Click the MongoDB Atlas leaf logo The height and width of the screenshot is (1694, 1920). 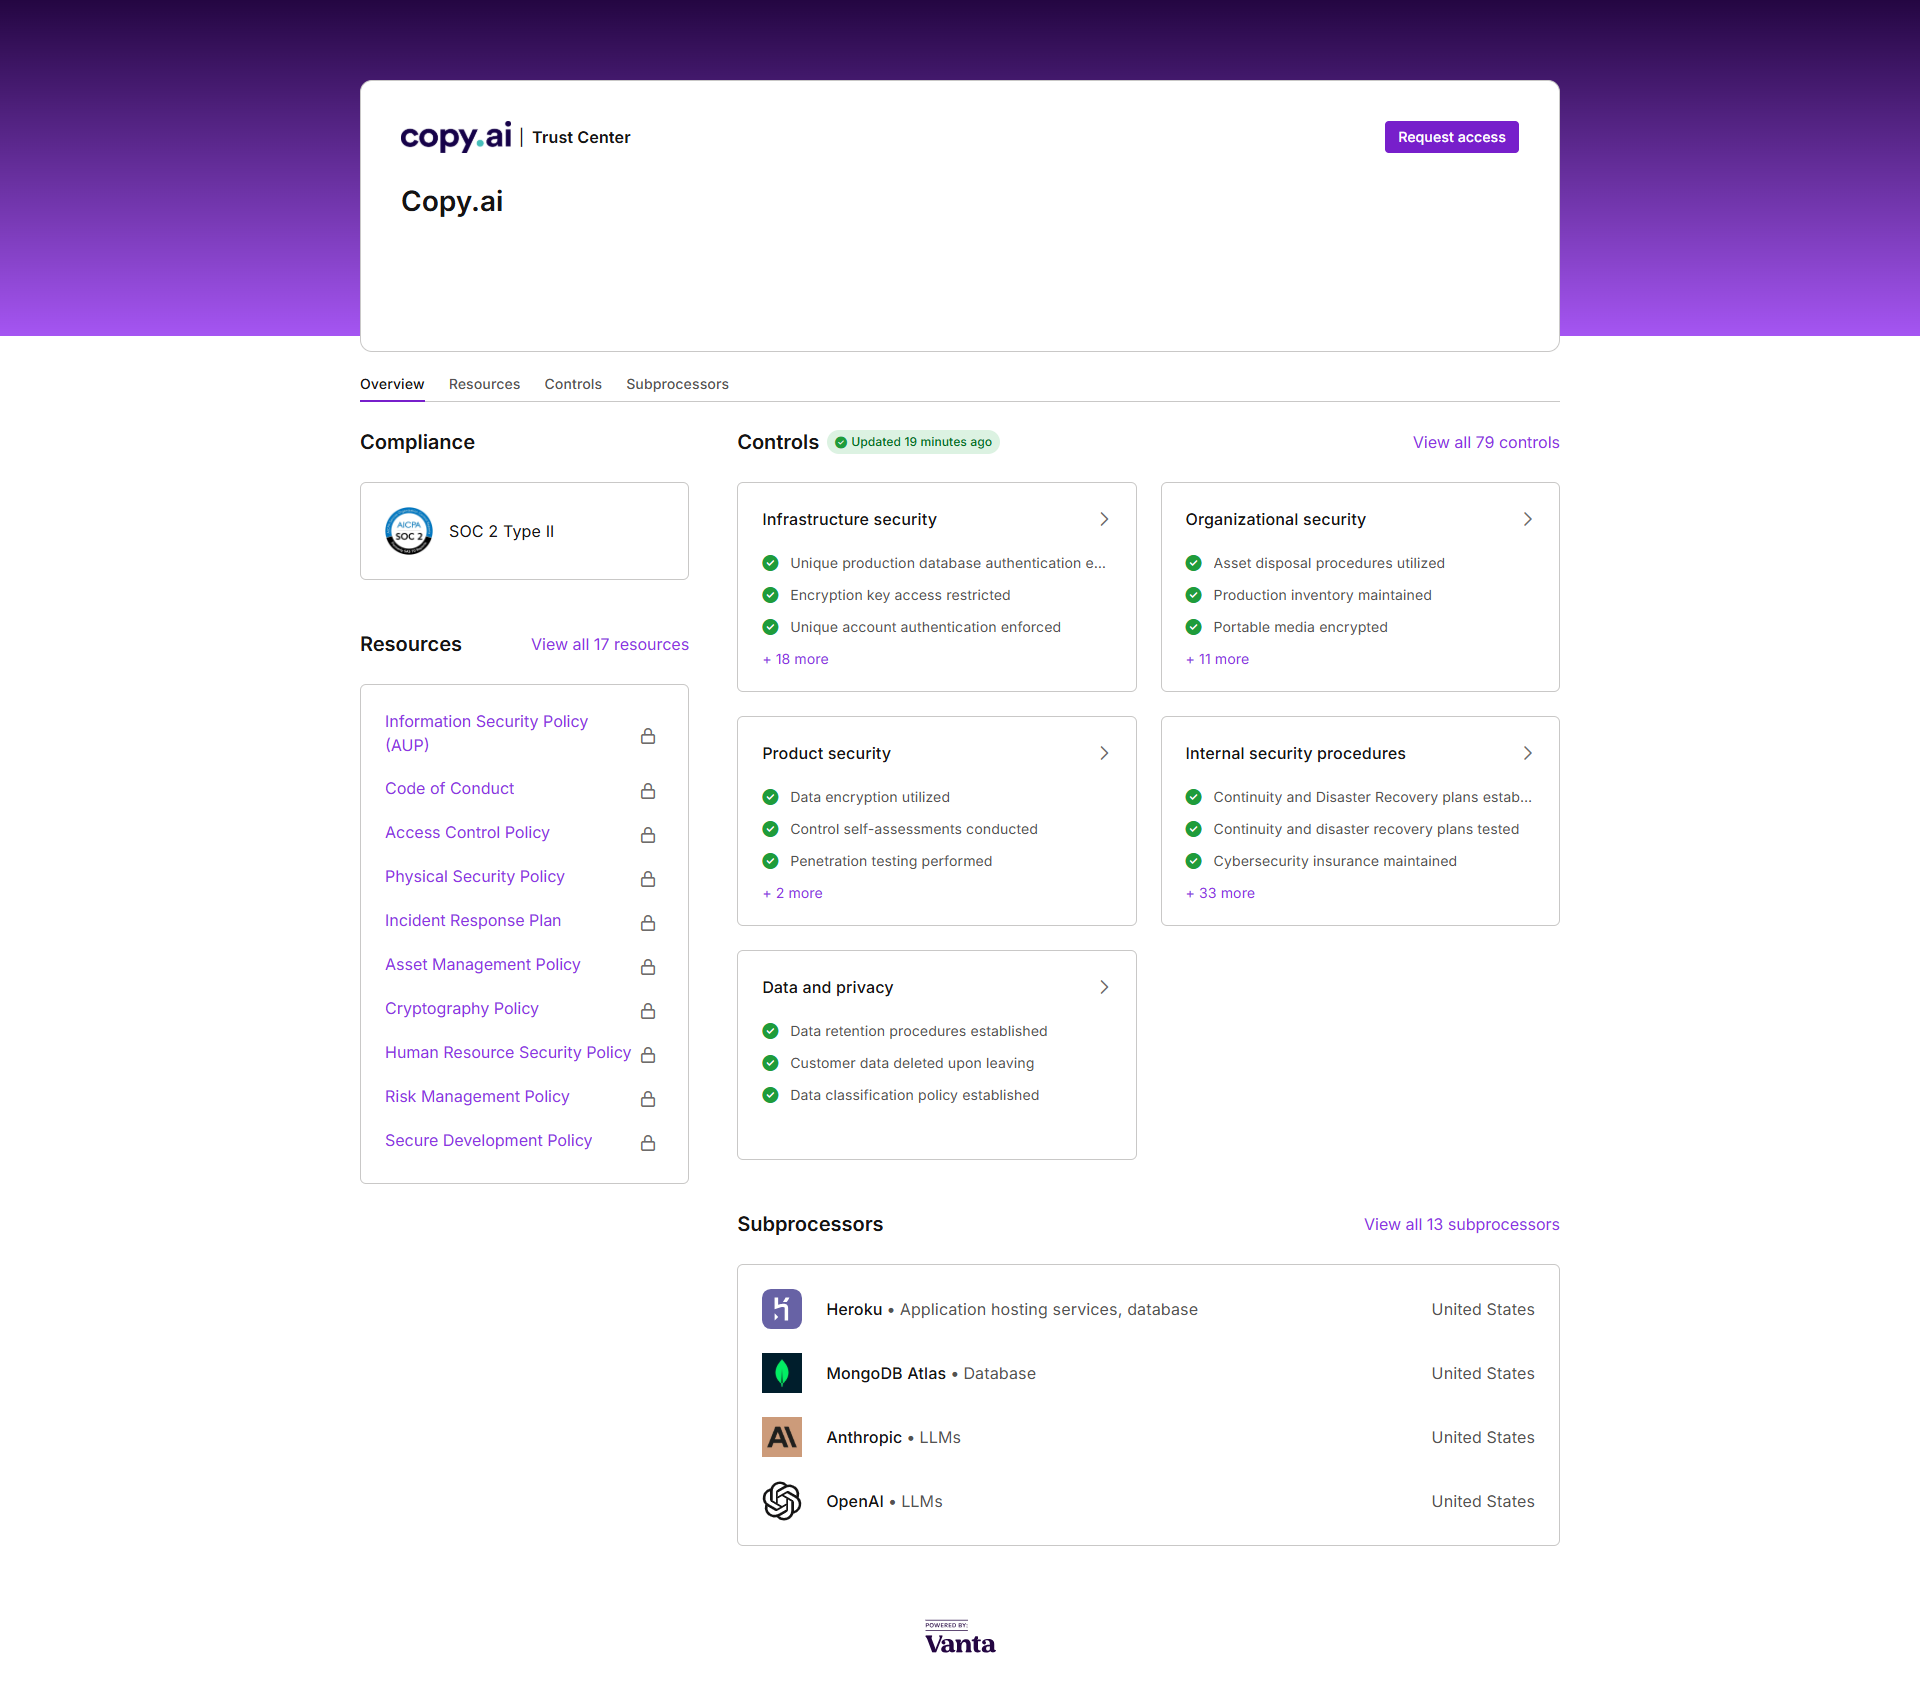click(x=782, y=1373)
